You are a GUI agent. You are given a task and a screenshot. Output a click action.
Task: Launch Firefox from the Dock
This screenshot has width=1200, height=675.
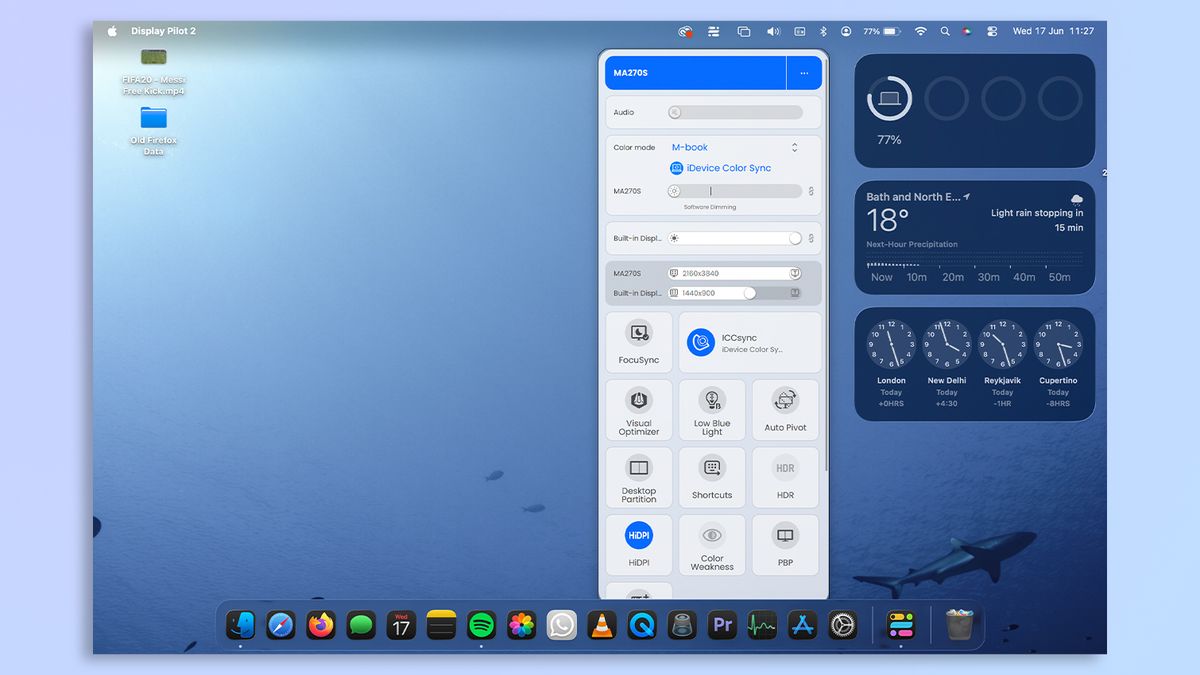[x=321, y=625]
